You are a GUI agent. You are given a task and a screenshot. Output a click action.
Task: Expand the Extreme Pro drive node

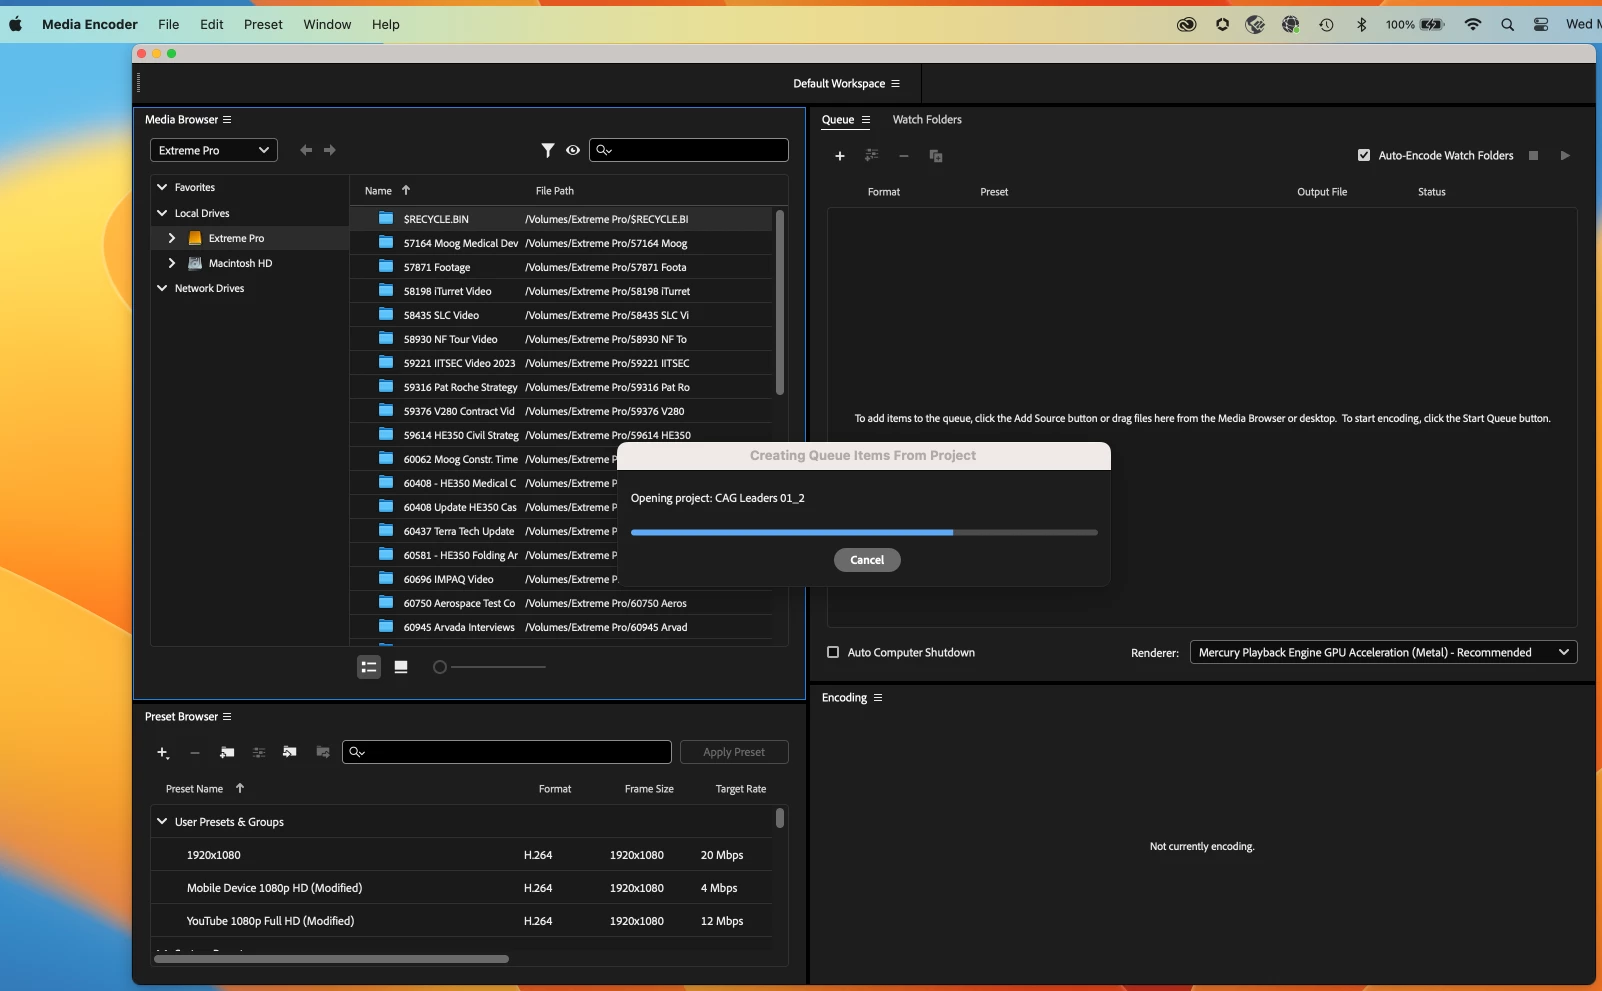(172, 238)
